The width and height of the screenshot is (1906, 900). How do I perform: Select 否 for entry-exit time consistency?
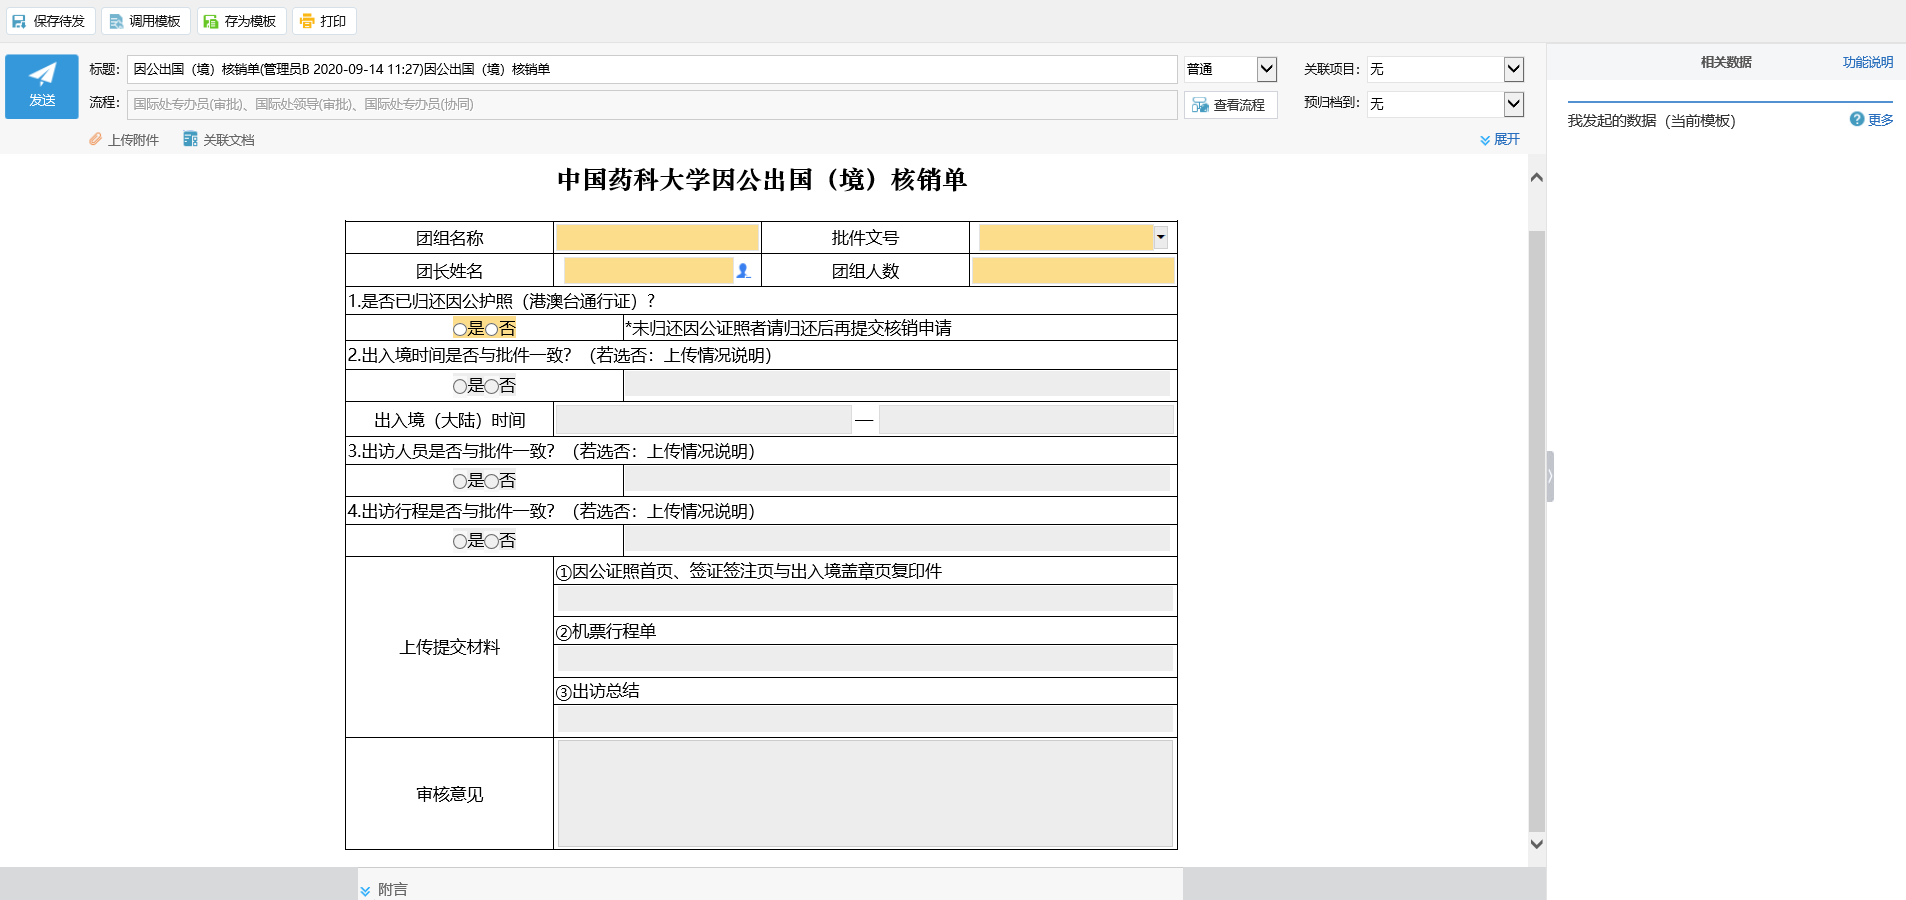tap(492, 386)
